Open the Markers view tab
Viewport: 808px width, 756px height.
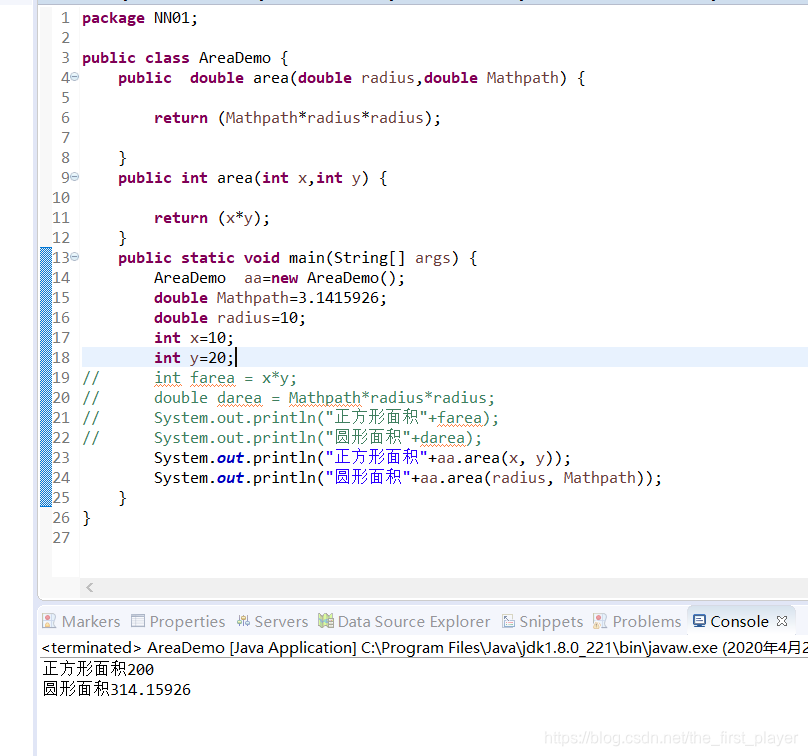point(81,621)
